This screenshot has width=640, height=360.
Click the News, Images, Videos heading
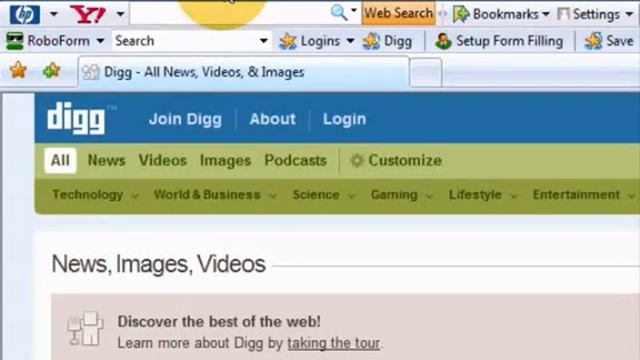point(158,264)
